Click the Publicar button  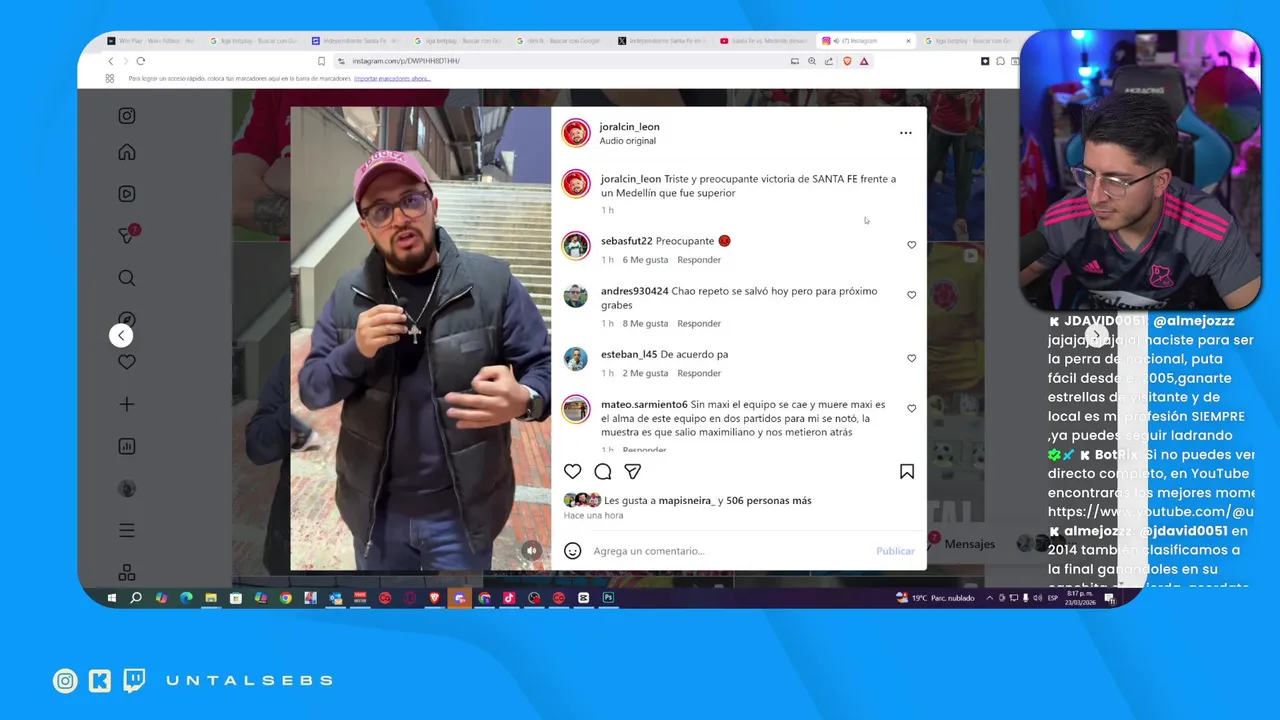[x=895, y=551]
